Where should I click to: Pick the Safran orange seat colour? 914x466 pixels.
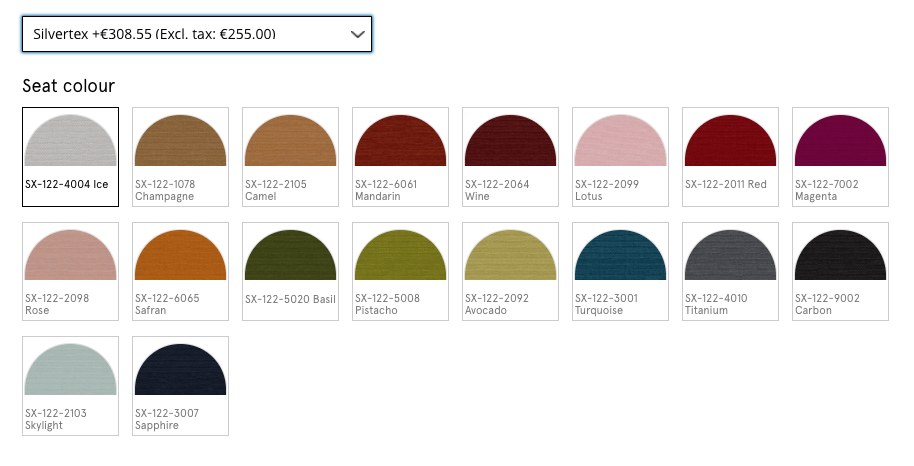point(181,271)
